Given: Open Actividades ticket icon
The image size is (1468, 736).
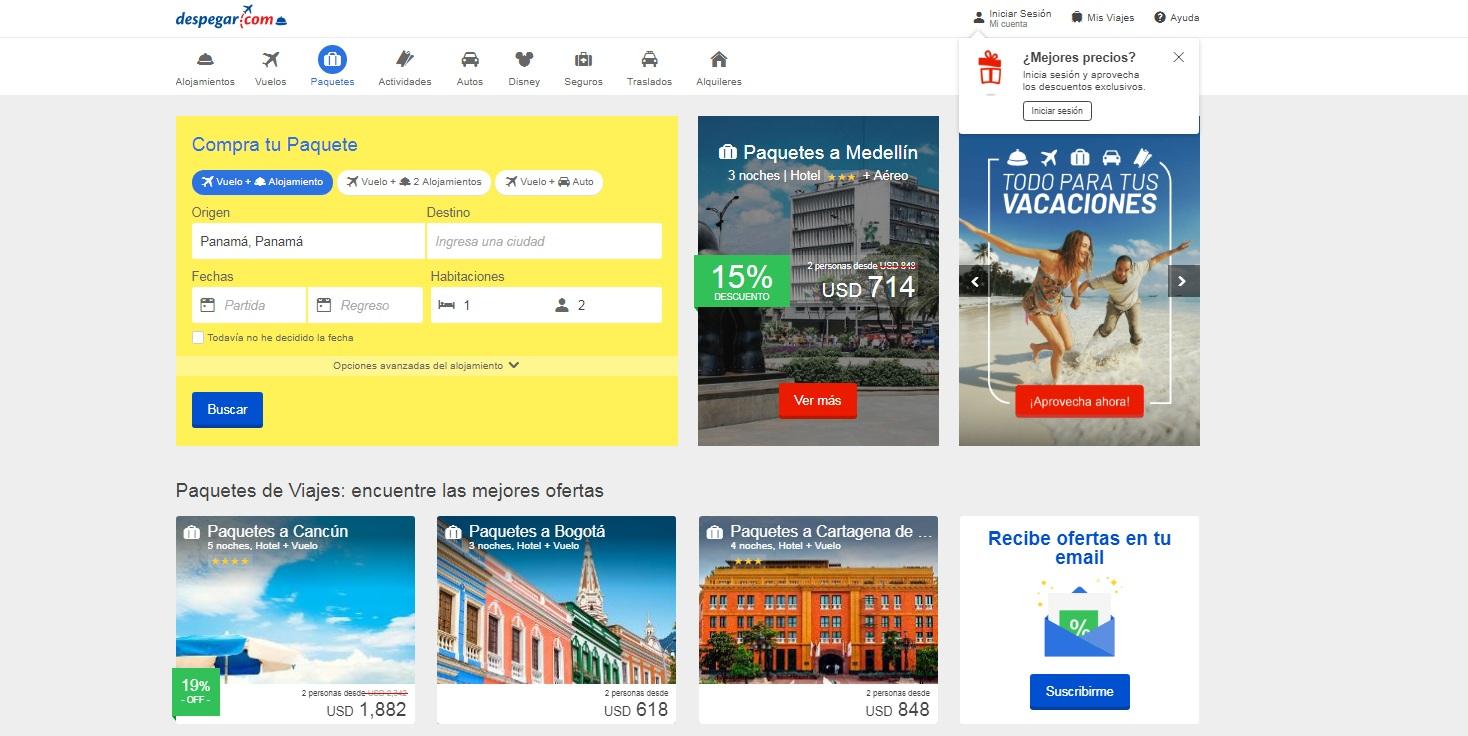Looking at the screenshot, I should pos(404,60).
